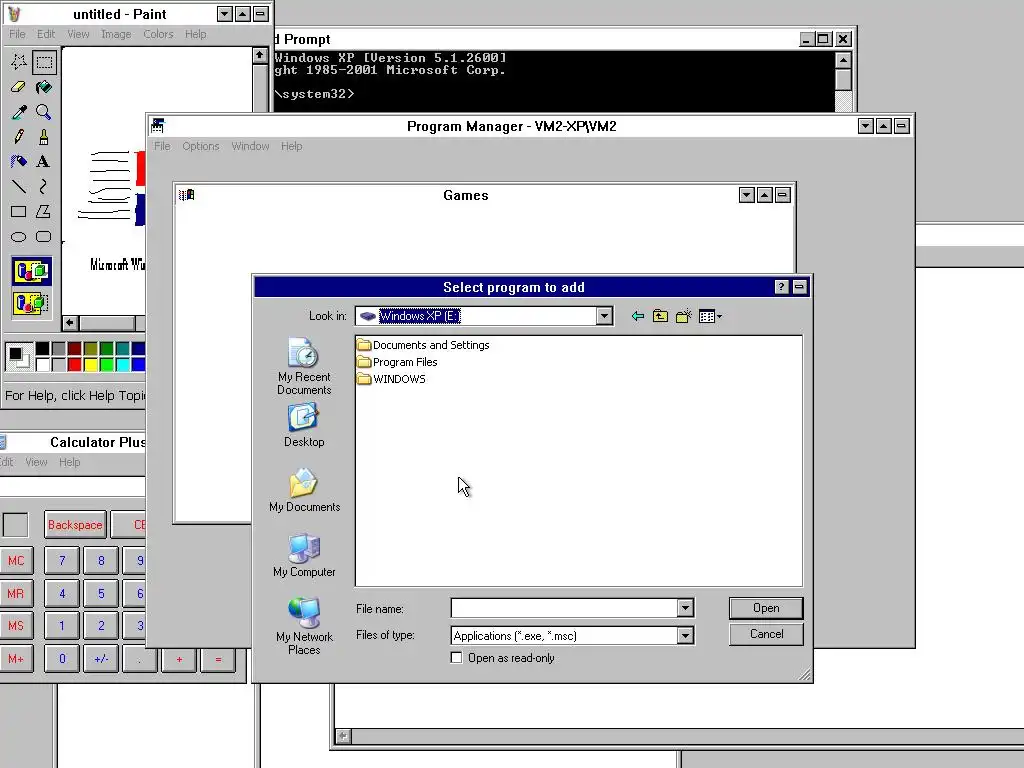Screen dimensions: 1024x768
Task: Open the Help menu in Program Manager
Action: click(x=291, y=146)
